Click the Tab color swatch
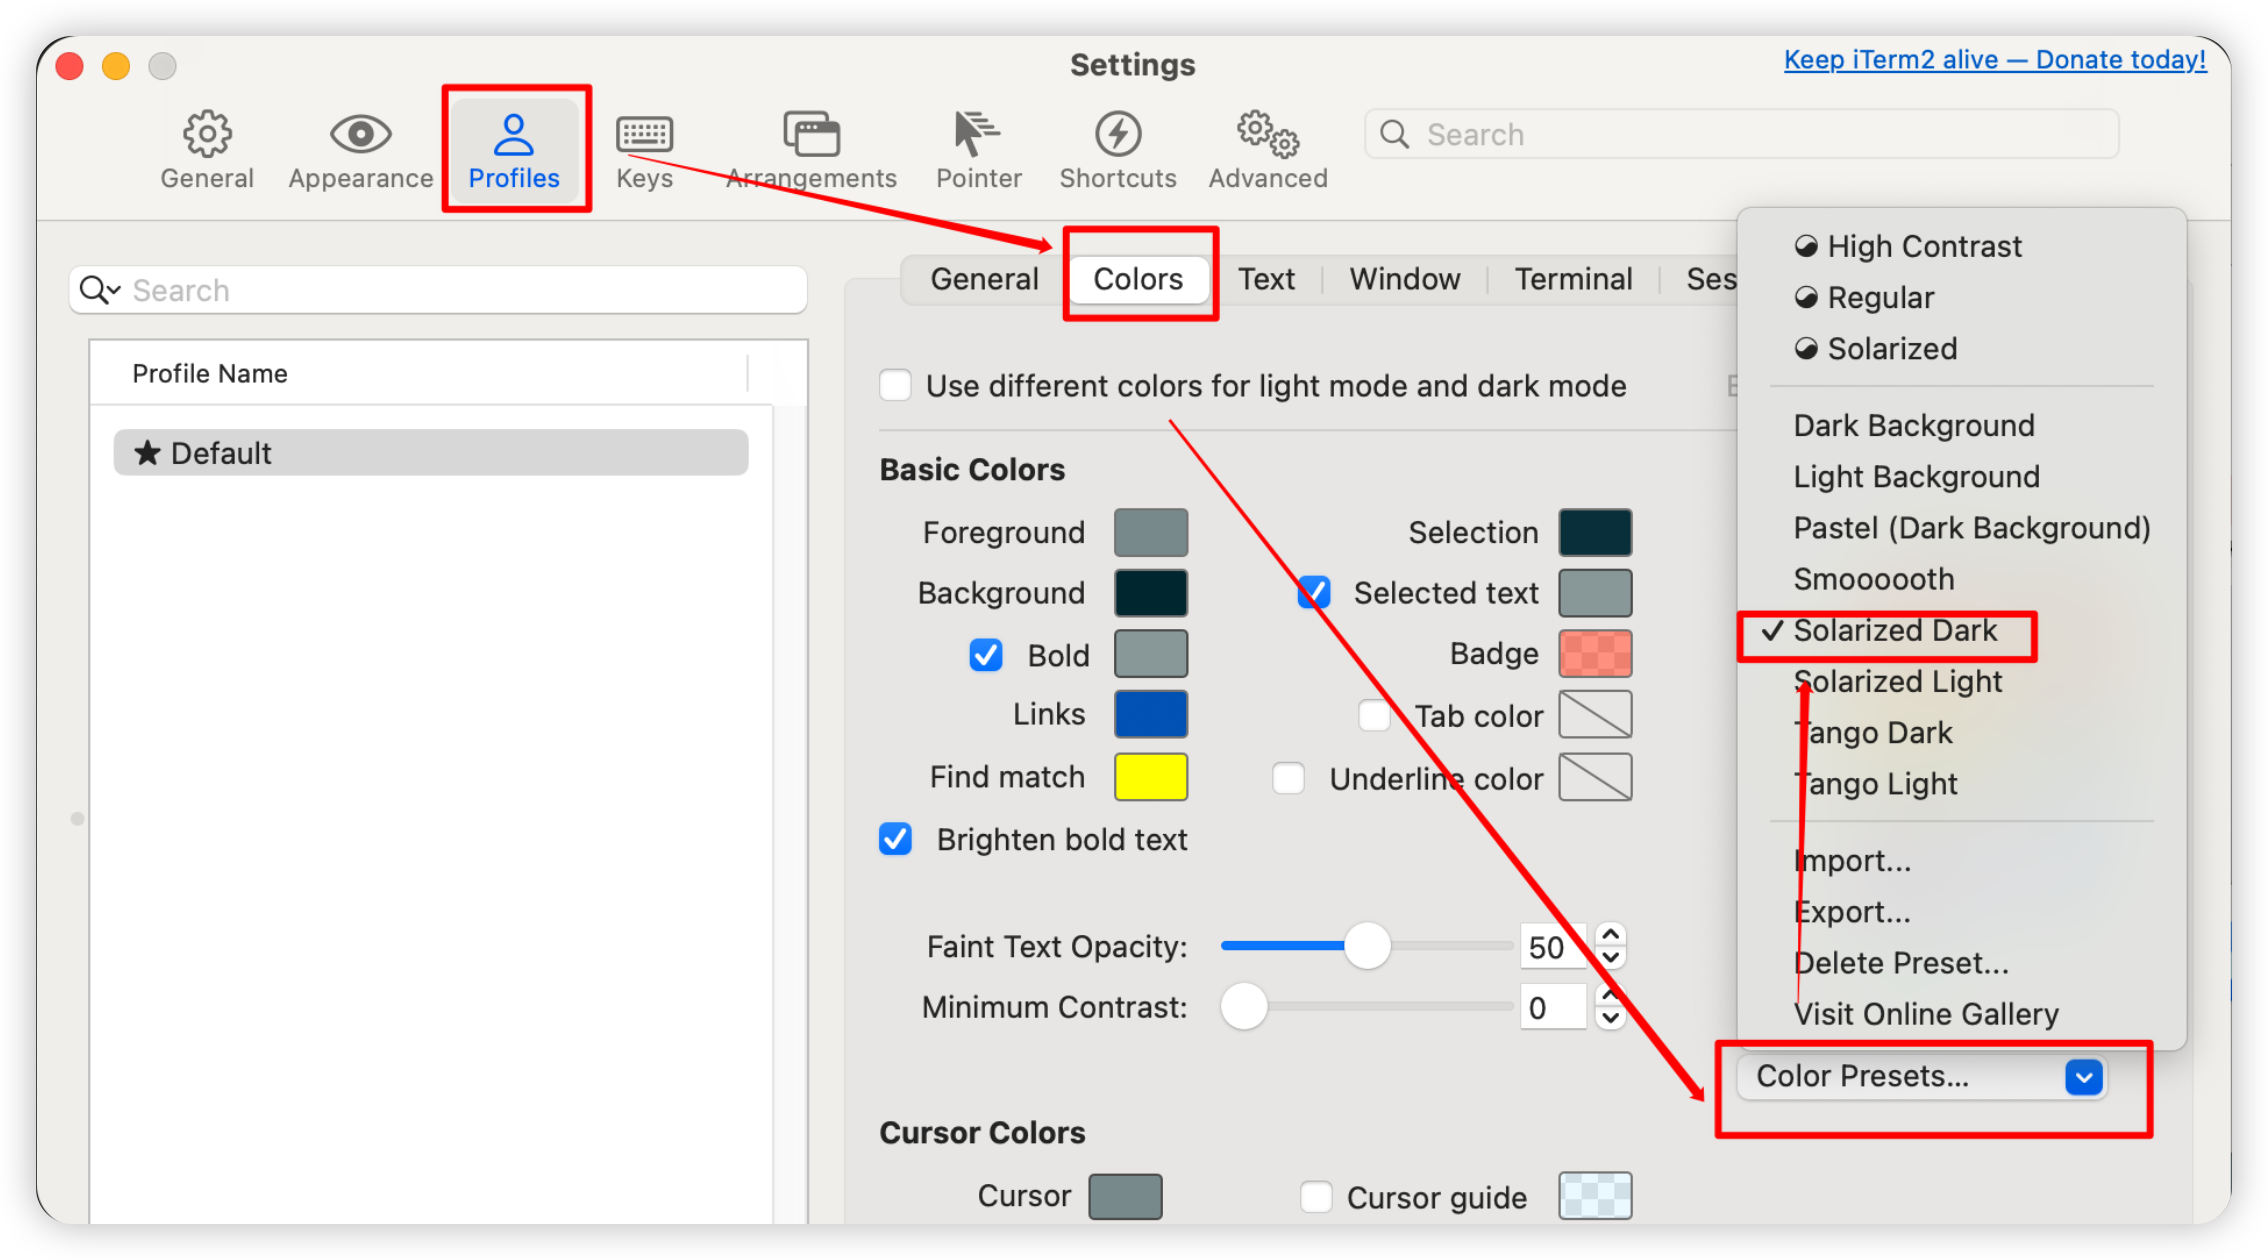The height and width of the screenshot is (1260, 2268). (1595, 714)
